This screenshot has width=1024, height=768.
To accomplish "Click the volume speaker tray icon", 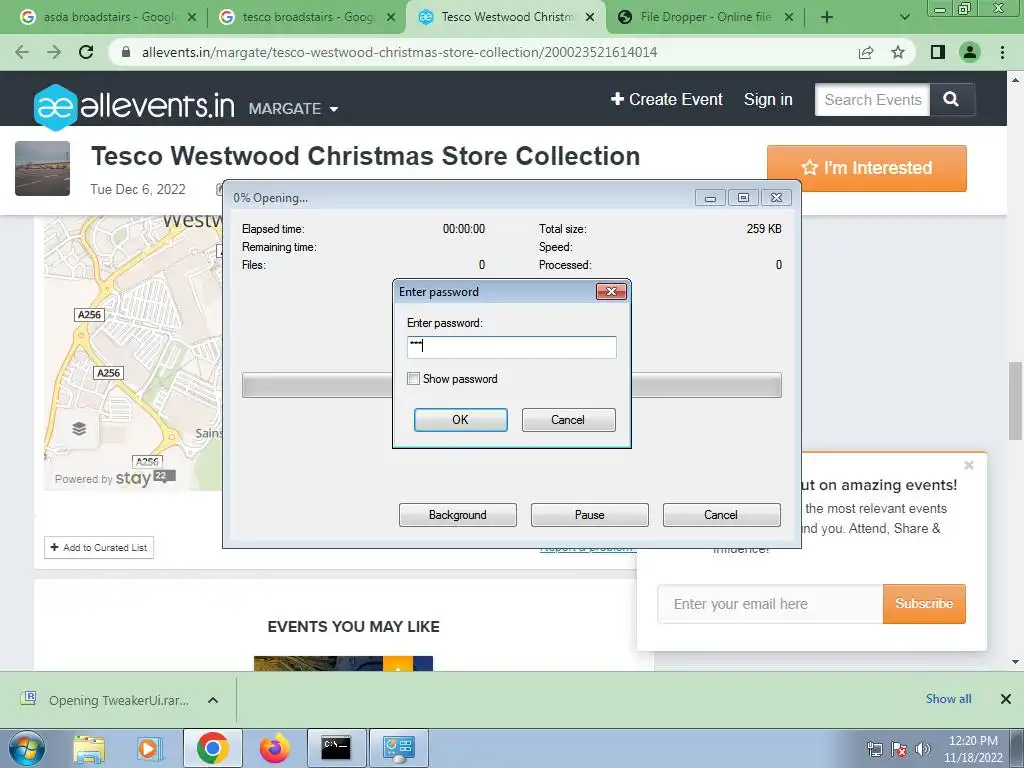I will click(922, 750).
